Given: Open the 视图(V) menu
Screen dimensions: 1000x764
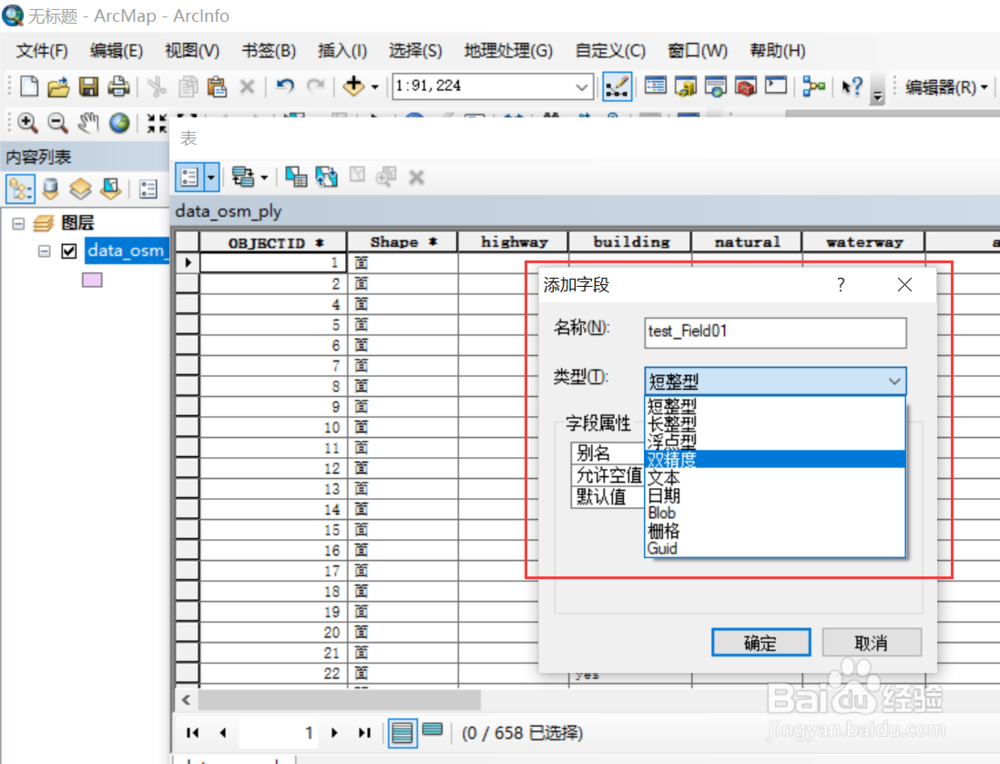Looking at the screenshot, I should [x=193, y=50].
